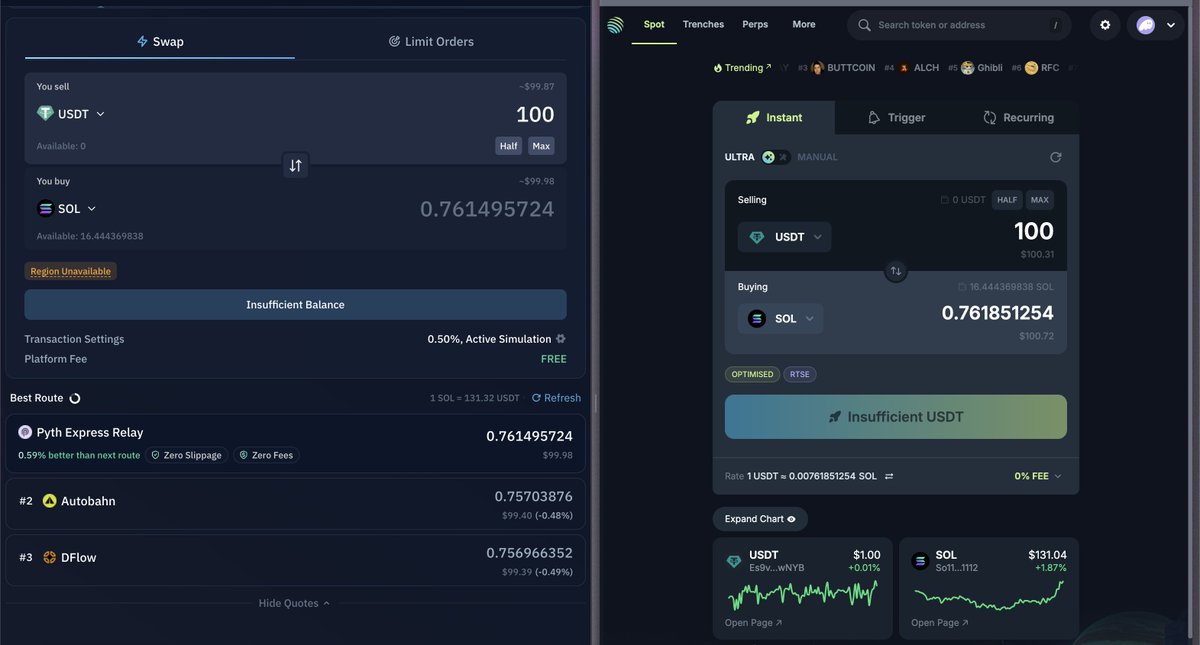The height and width of the screenshot is (645, 1200).
Task: Open the Swap tab in left panel
Action: click(x=160, y=41)
